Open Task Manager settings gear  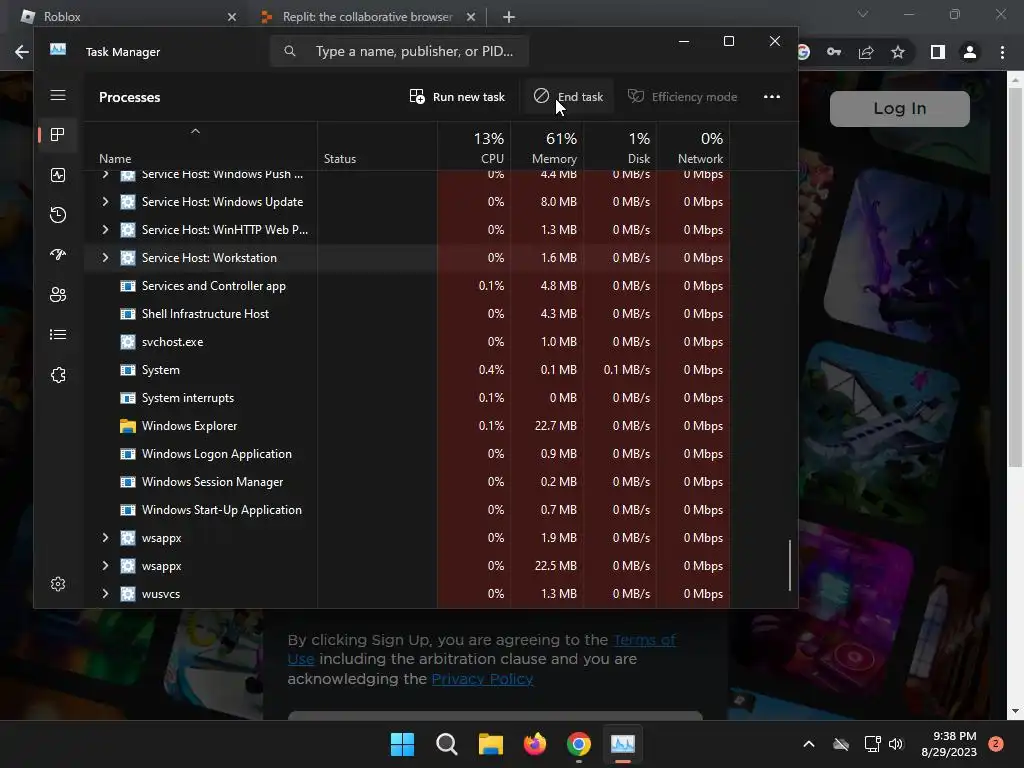point(58,584)
